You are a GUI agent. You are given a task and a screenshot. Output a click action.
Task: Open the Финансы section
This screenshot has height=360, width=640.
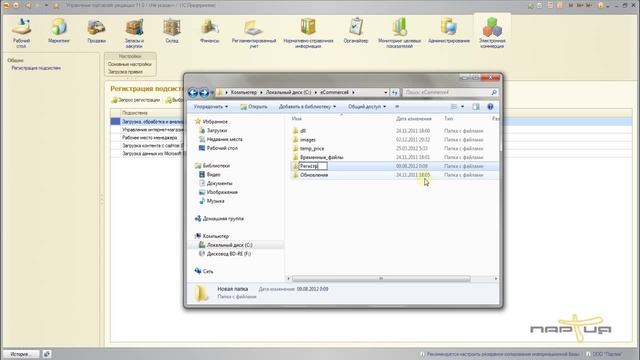pos(209,31)
